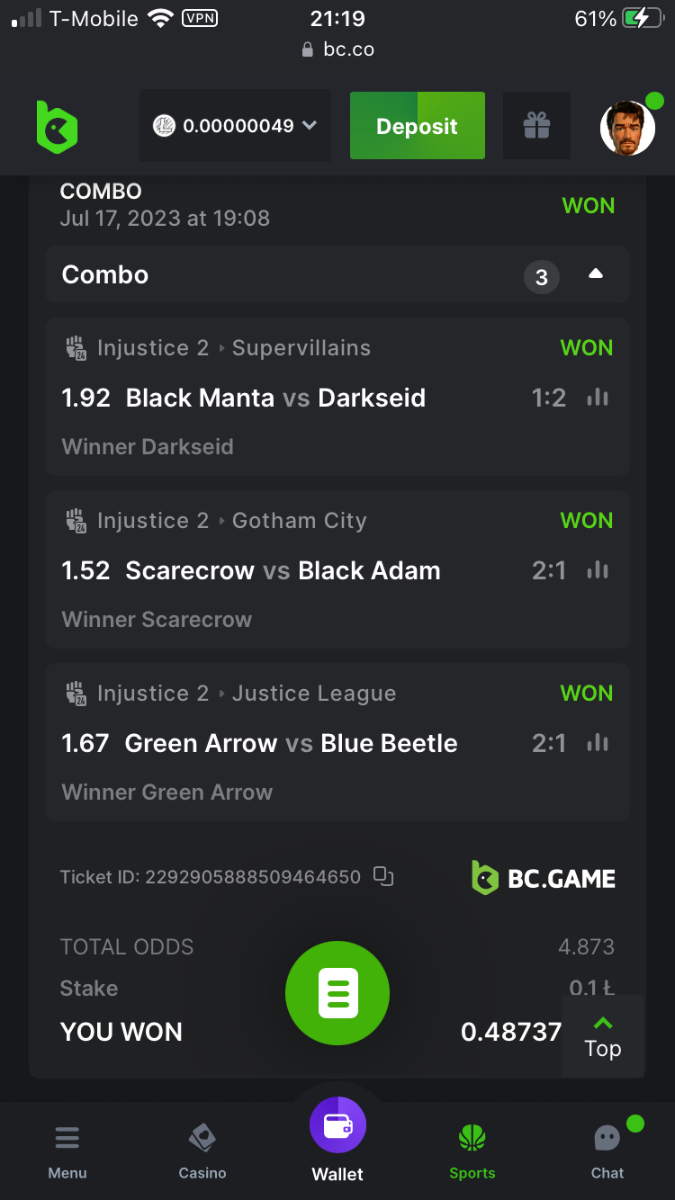This screenshot has width=675, height=1200.
Task: Open the Chat tab
Action: point(607,1152)
